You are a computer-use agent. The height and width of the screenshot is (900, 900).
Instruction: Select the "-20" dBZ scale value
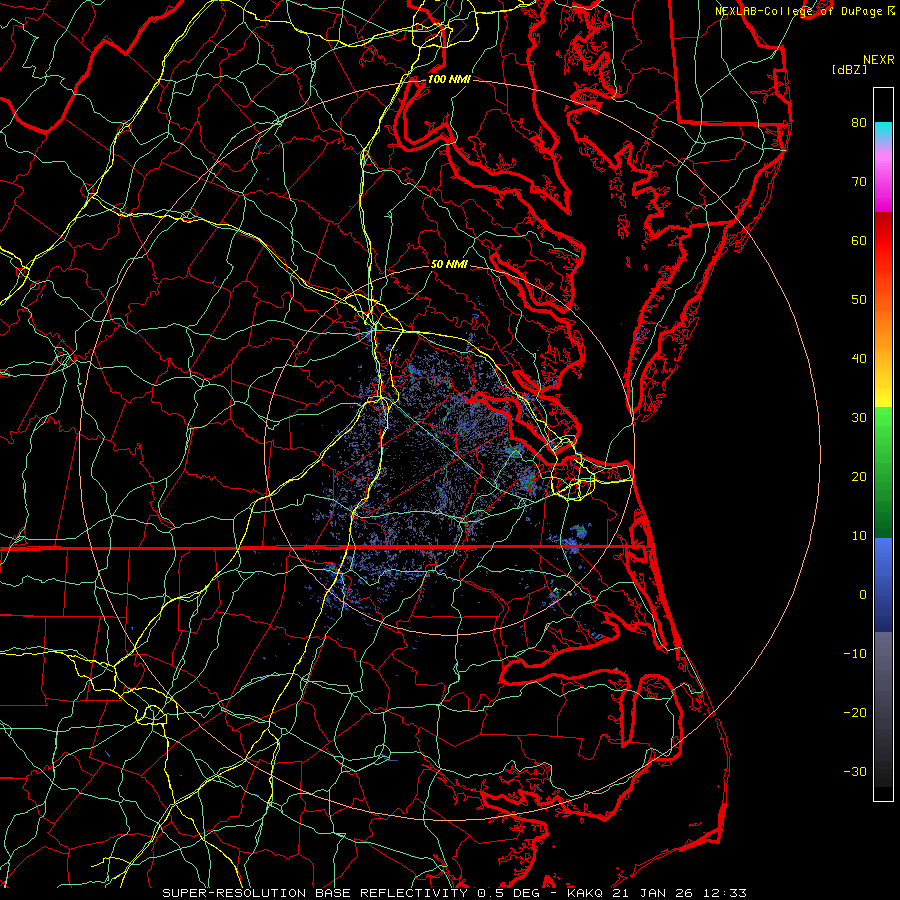pos(855,713)
